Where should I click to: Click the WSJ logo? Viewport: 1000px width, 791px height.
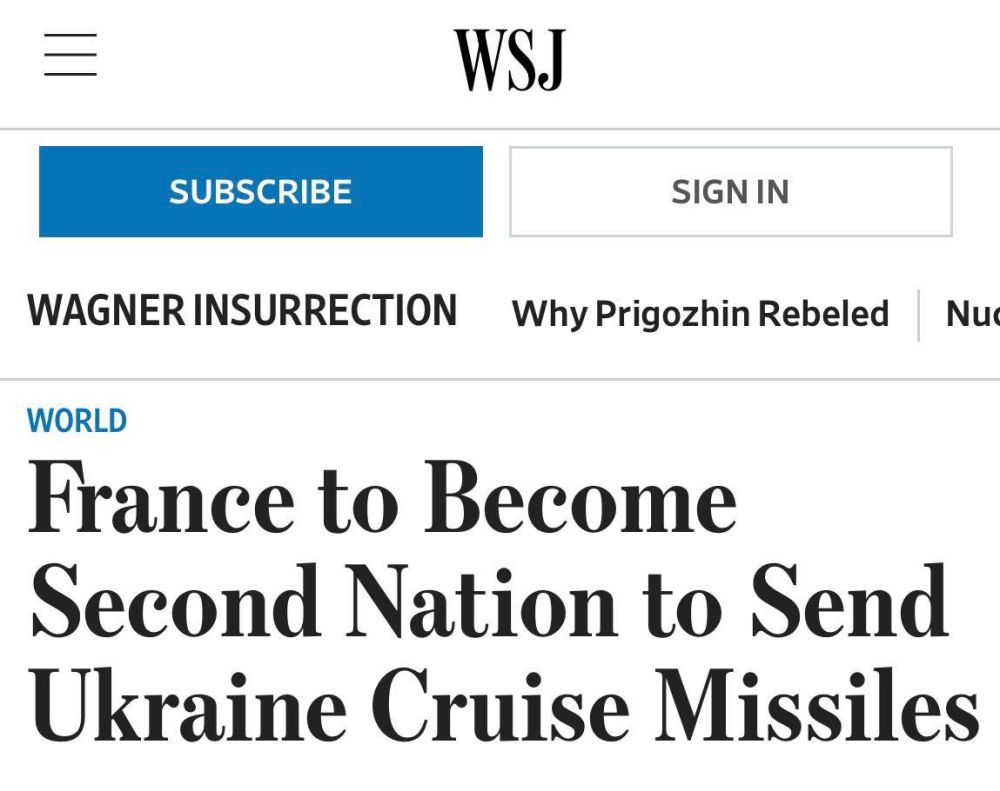510,60
